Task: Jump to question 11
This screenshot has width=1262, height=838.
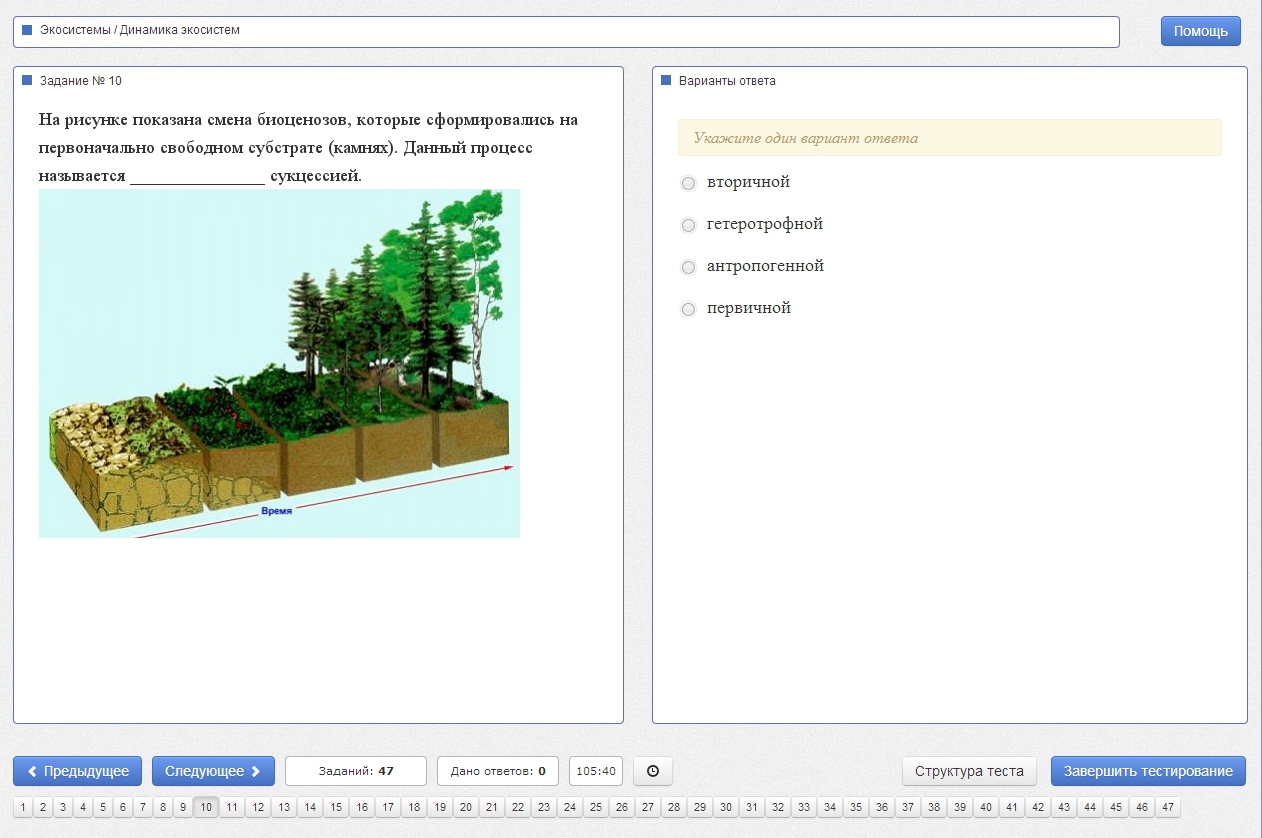Action: [x=232, y=807]
